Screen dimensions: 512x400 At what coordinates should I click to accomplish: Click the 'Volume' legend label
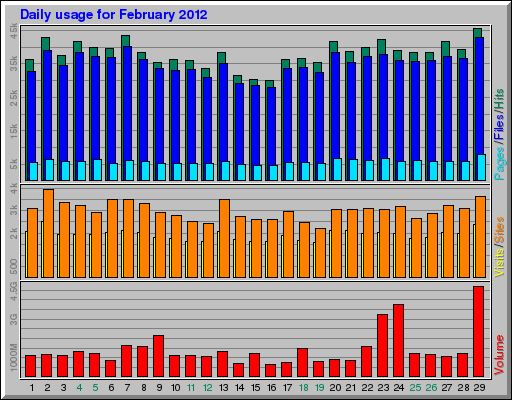pyautogui.click(x=499, y=355)
